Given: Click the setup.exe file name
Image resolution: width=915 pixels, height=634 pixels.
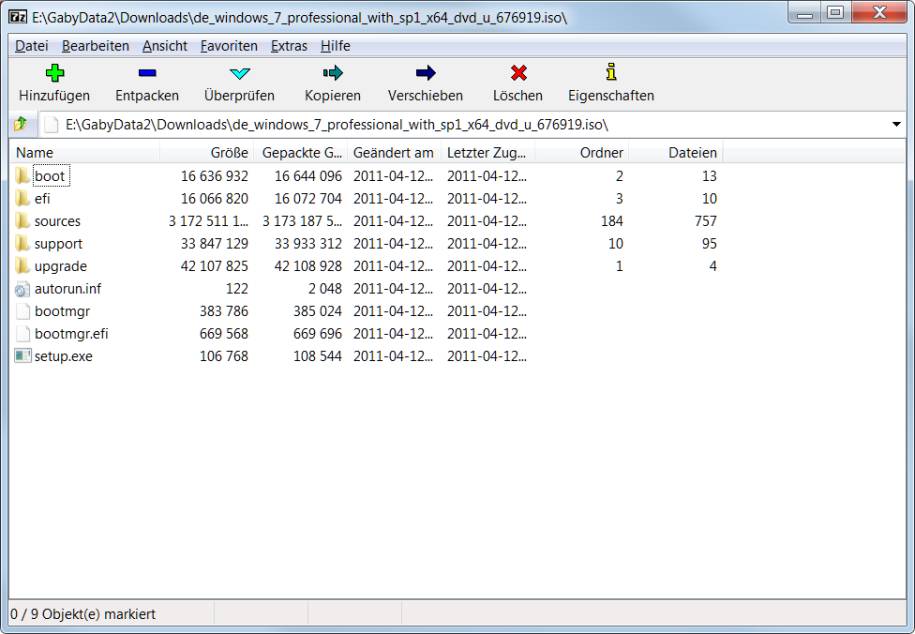Looking at the screenshot, I should pos(64,356).
